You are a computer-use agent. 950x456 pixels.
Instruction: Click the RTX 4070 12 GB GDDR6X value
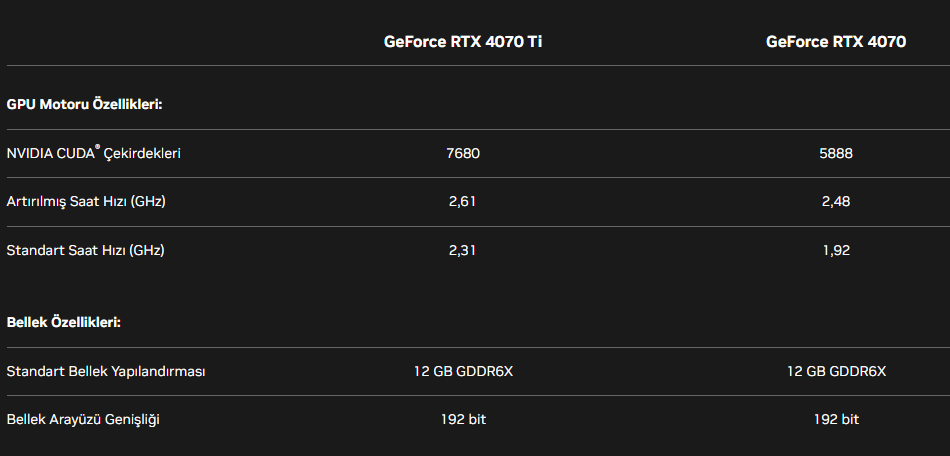click(836, 371)
